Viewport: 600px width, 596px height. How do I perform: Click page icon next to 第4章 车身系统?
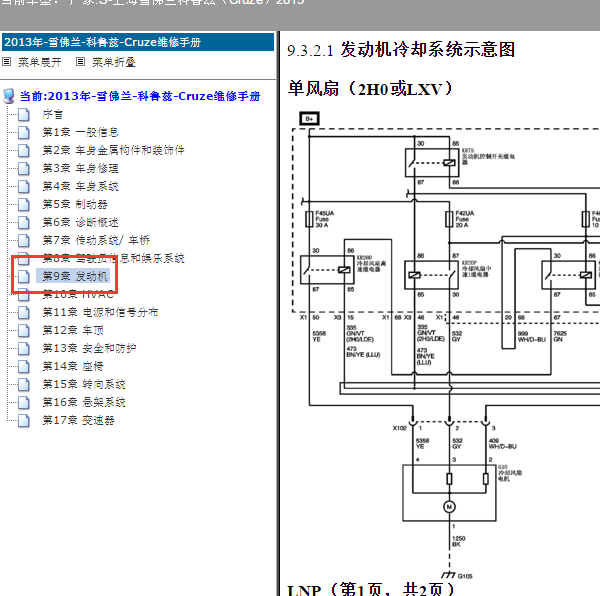point(24,186)
